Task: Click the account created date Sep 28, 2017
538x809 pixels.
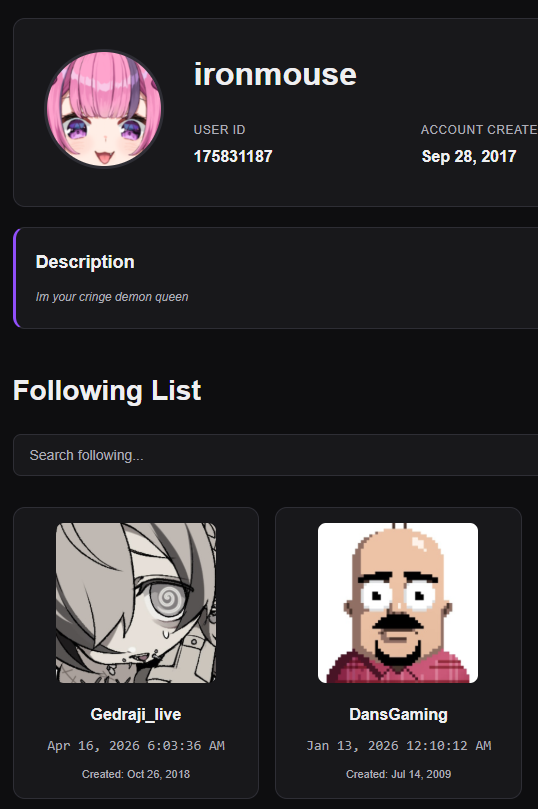Action: pyautogui.click(x=469, y=156)
